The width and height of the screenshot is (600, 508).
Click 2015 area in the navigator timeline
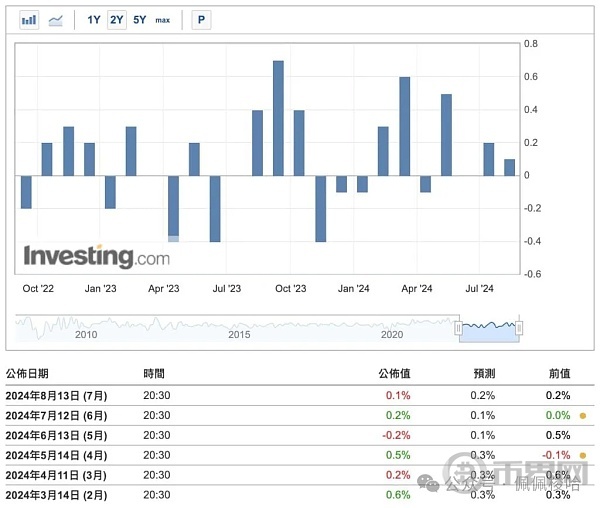coord(238,335)
